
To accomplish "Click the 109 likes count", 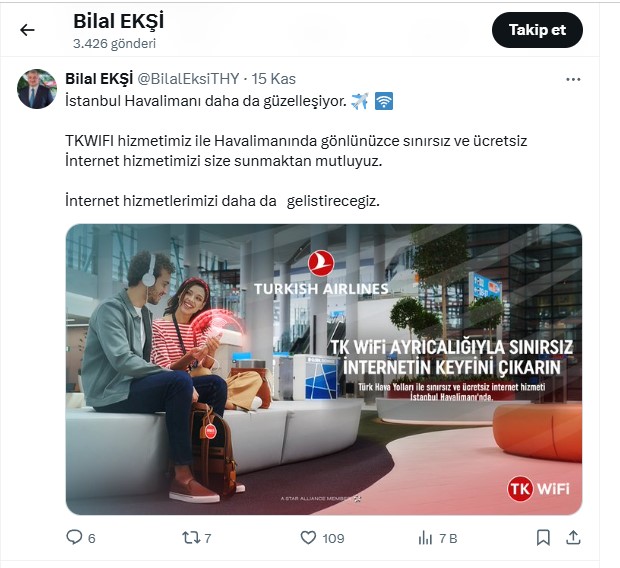I will tap(333, 538).
